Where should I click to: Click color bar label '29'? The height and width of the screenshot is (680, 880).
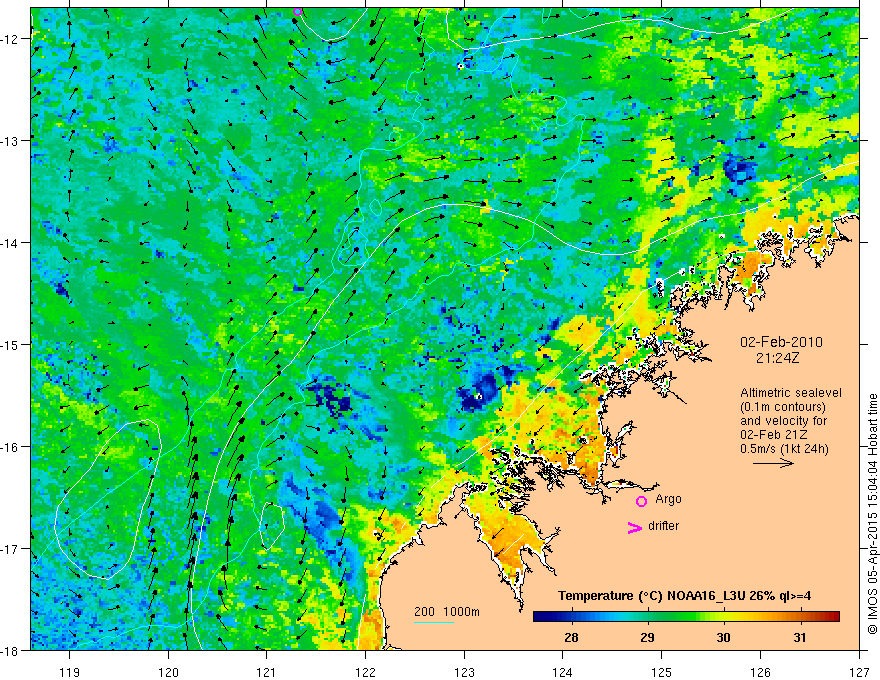pyautogui.click(x=648, y=638)
